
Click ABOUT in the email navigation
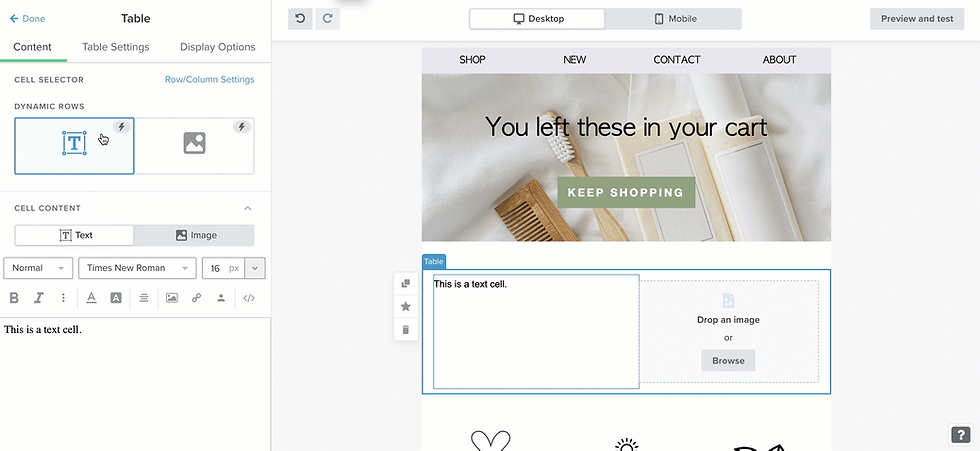[779, 60]
